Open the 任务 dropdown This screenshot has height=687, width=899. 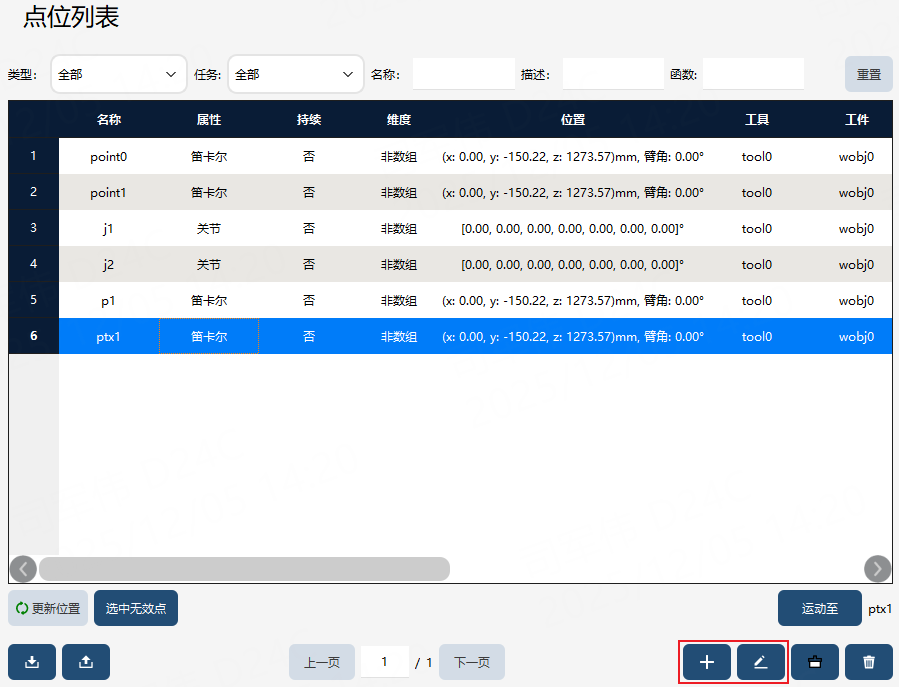point(296,74)
